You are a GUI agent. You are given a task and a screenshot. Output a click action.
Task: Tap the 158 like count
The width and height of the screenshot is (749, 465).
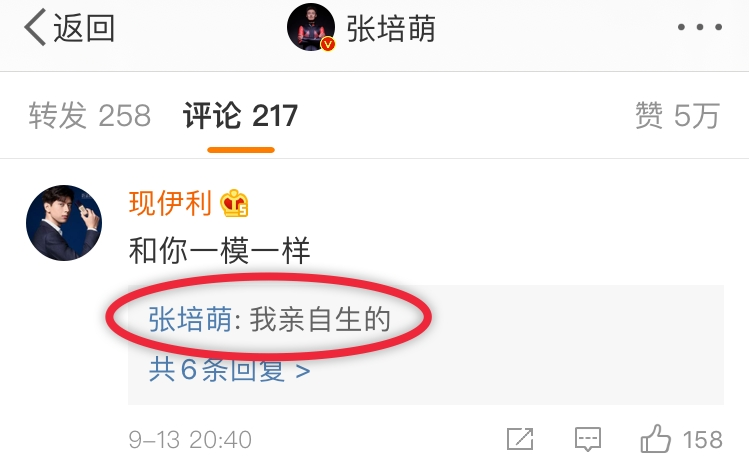[x=702, y=440]
